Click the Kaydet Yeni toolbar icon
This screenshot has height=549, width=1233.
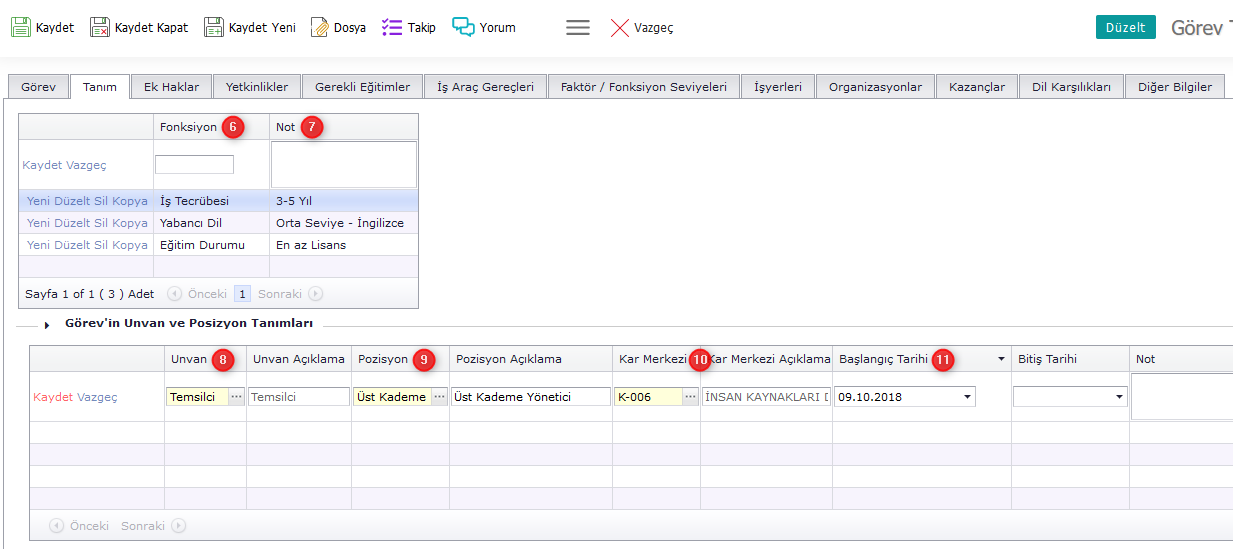point(214,27)
